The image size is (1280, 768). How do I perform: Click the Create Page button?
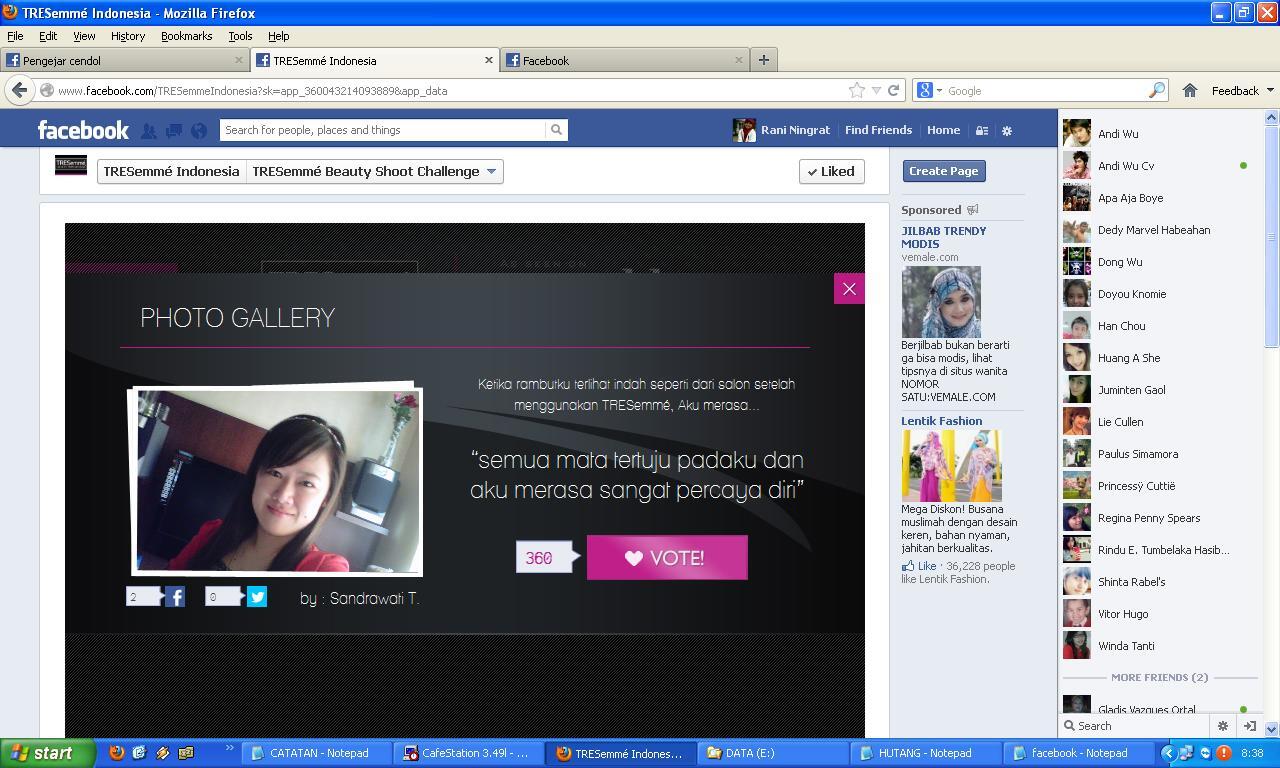click(x=944, y=171)
